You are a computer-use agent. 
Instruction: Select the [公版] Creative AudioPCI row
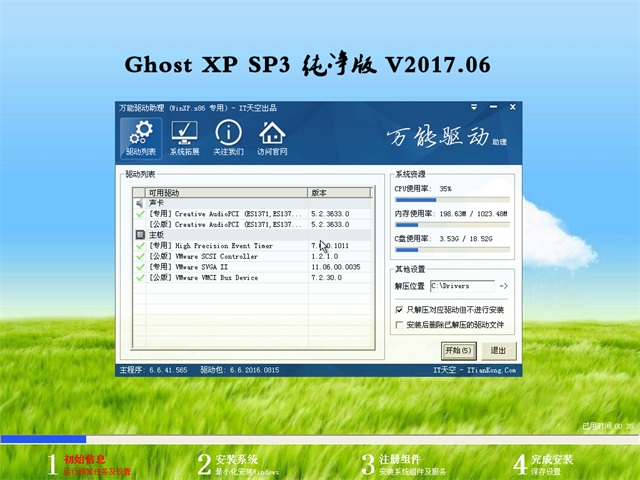[252, 224]
